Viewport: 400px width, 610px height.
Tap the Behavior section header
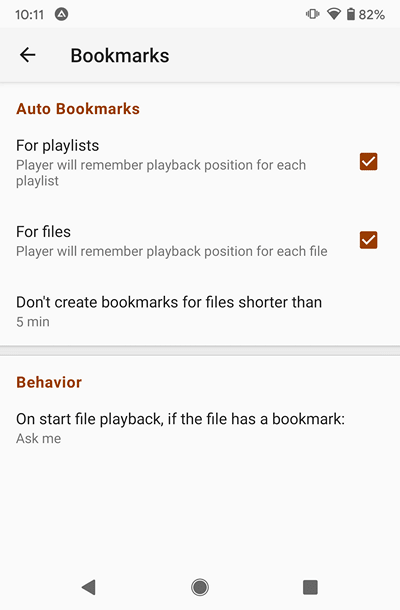[49, 382]
